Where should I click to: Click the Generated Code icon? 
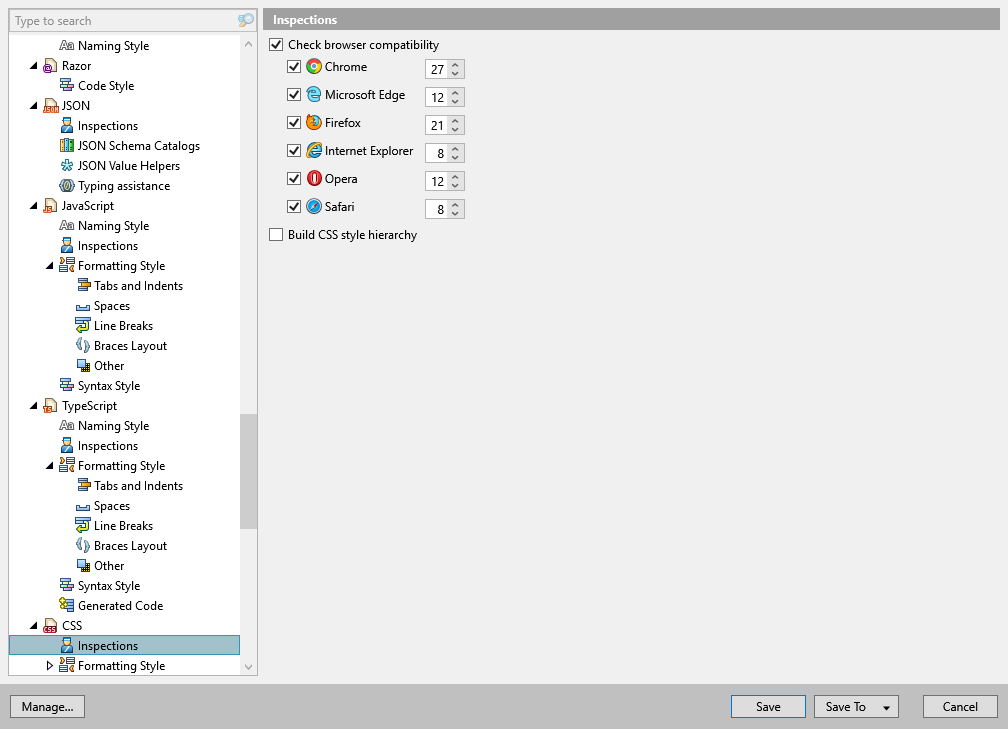pos(66,605)
